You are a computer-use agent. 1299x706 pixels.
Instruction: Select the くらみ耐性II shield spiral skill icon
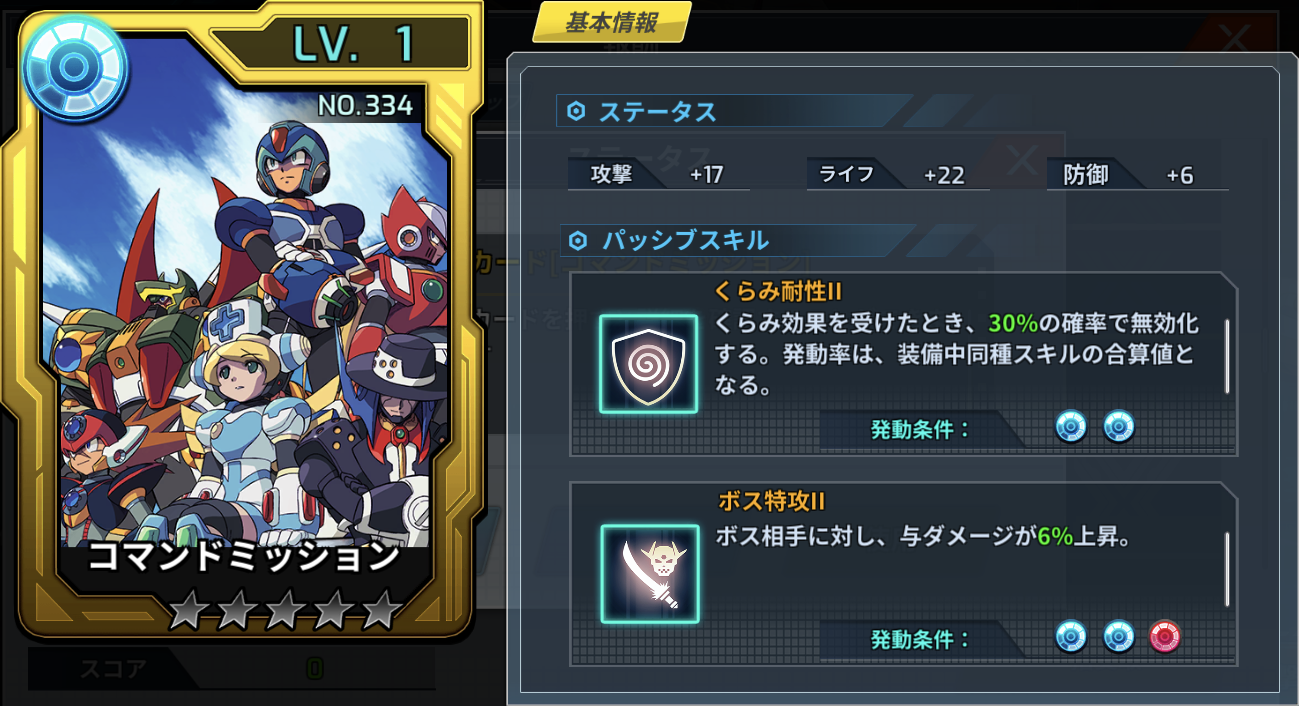pyautogui.click(x=648, y=364)
